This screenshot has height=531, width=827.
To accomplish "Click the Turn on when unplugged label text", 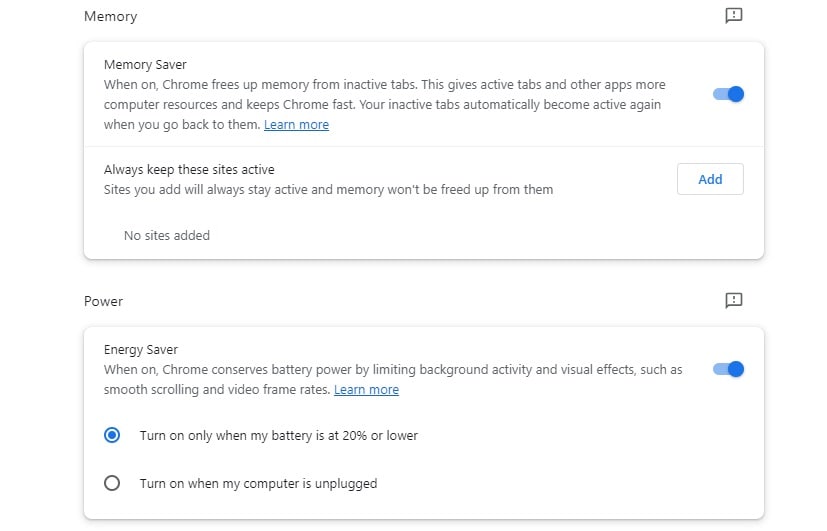I will 258,484.
